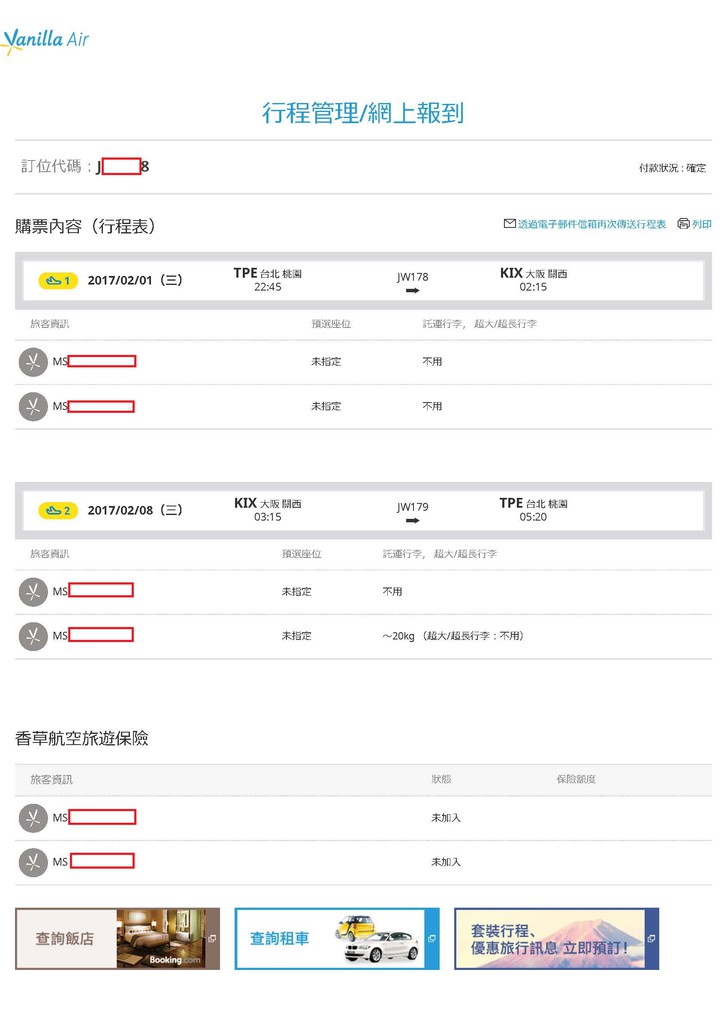Click the ~20kg baggage entry
727x1024 pixels.
pos(453,636)
